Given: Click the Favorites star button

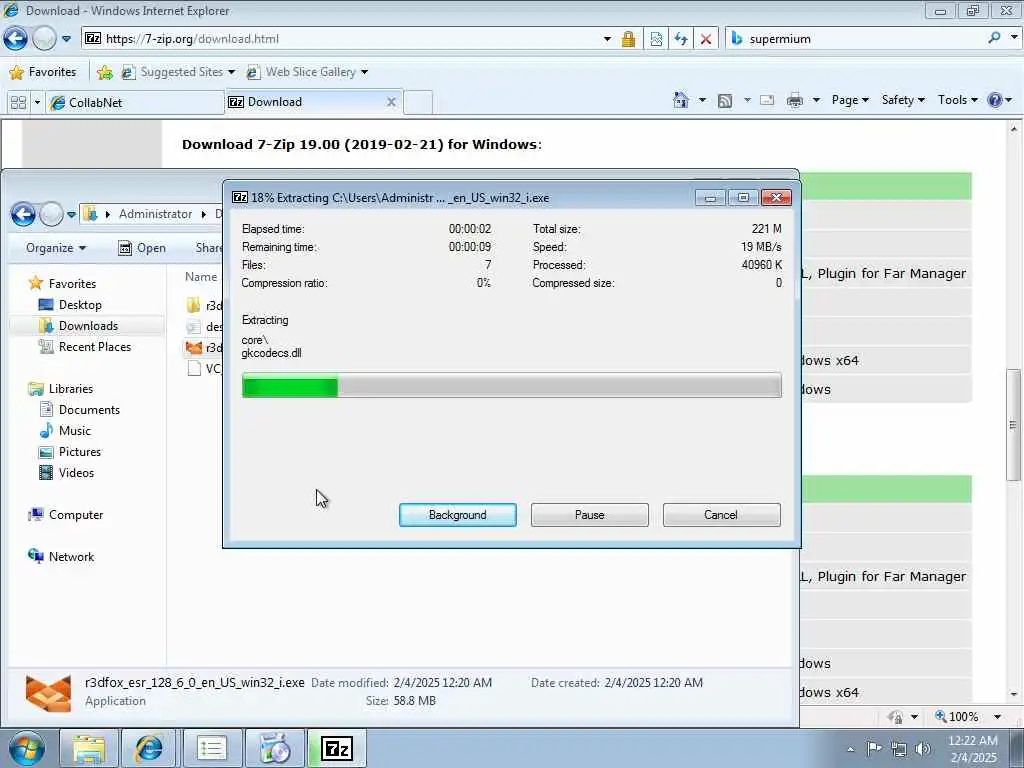Looking at the screenshot, I should pos(43,72).
